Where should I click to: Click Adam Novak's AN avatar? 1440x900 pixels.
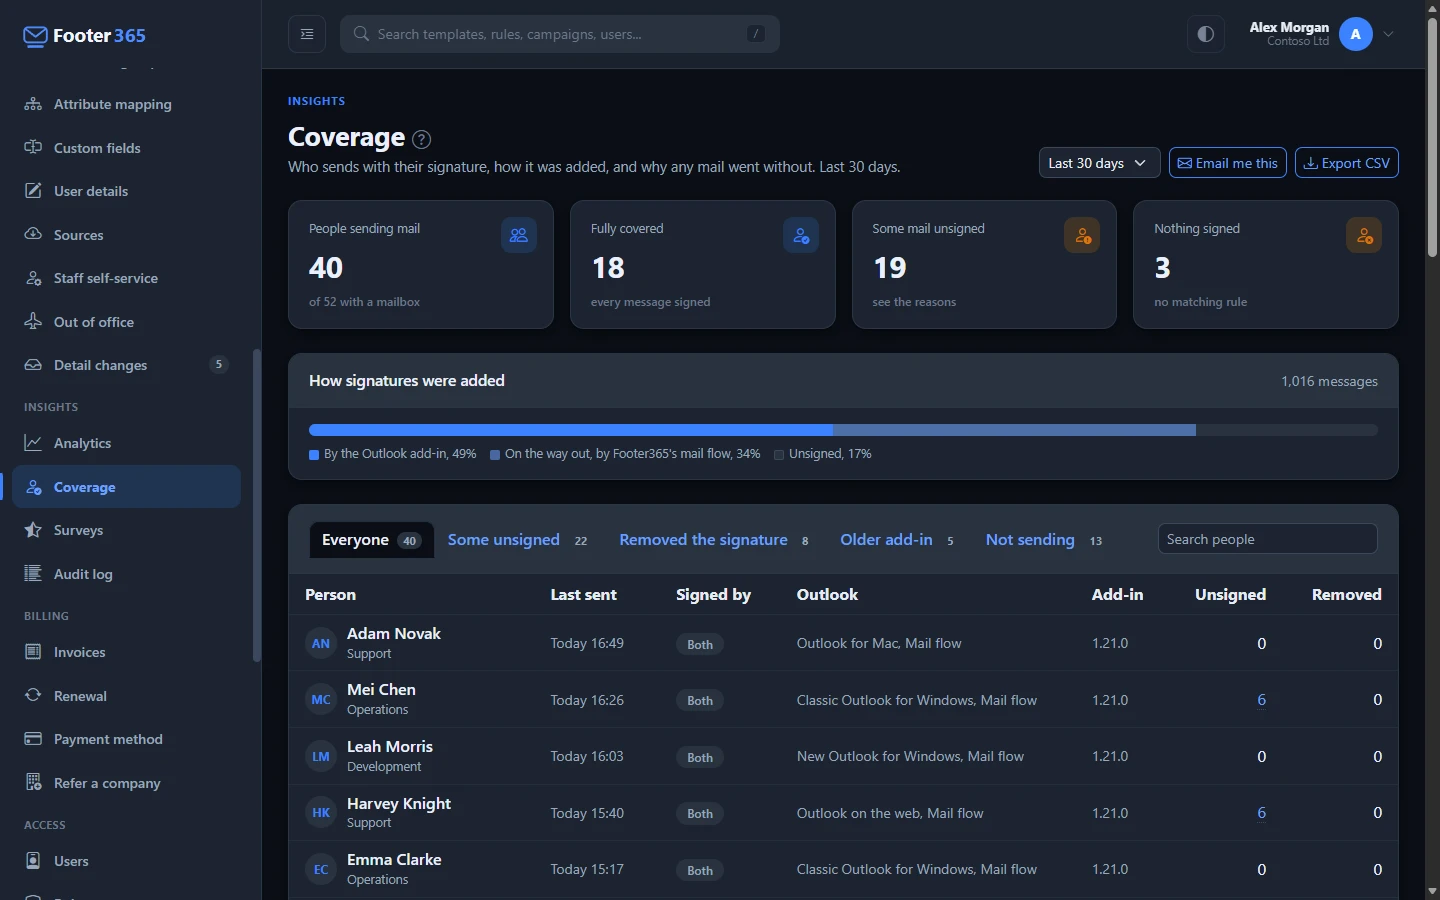(321, 643)
